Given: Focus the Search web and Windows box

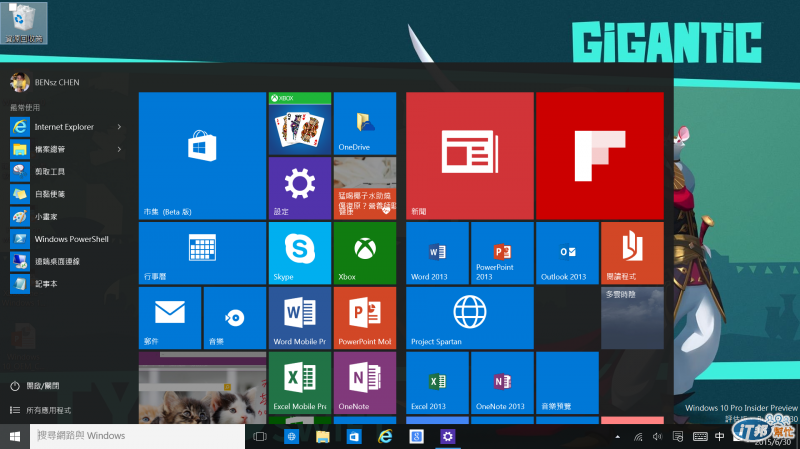Looking at the screenshot, I should pyautogui.click(x=138, y=437).
